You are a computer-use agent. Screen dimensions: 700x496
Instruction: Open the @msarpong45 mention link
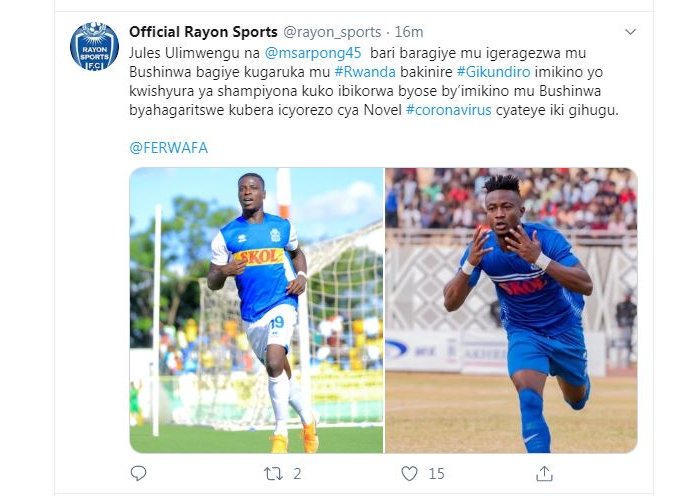(x=312, y=53)
